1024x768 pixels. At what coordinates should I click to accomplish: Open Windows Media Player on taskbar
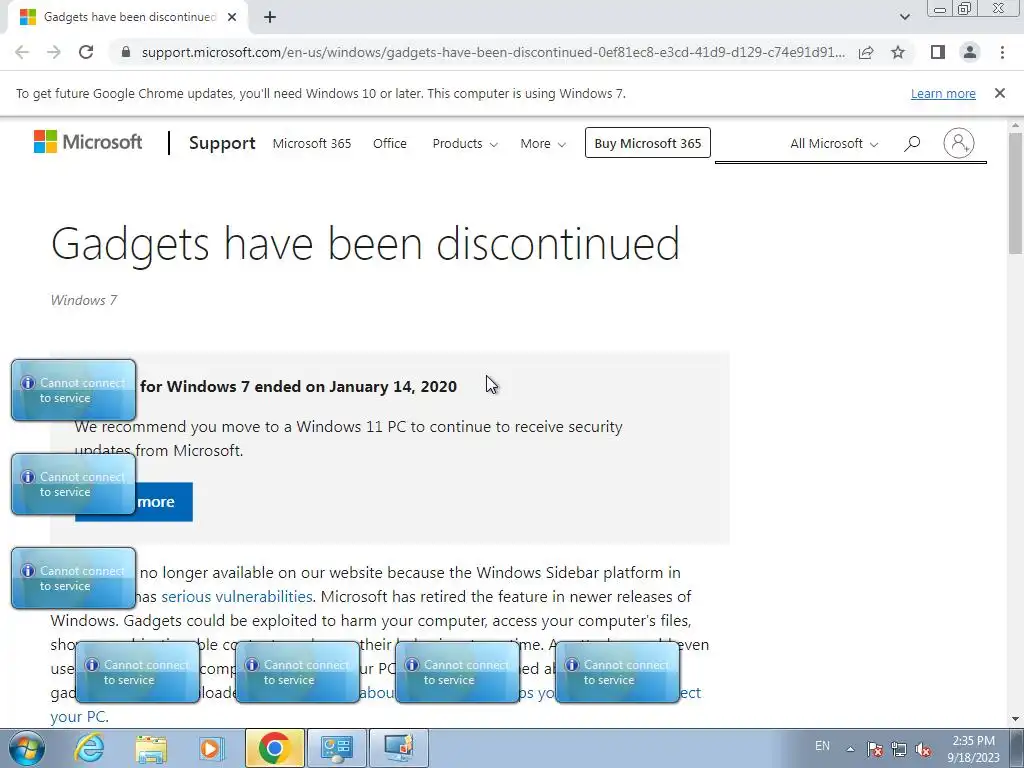pos(212,748)
